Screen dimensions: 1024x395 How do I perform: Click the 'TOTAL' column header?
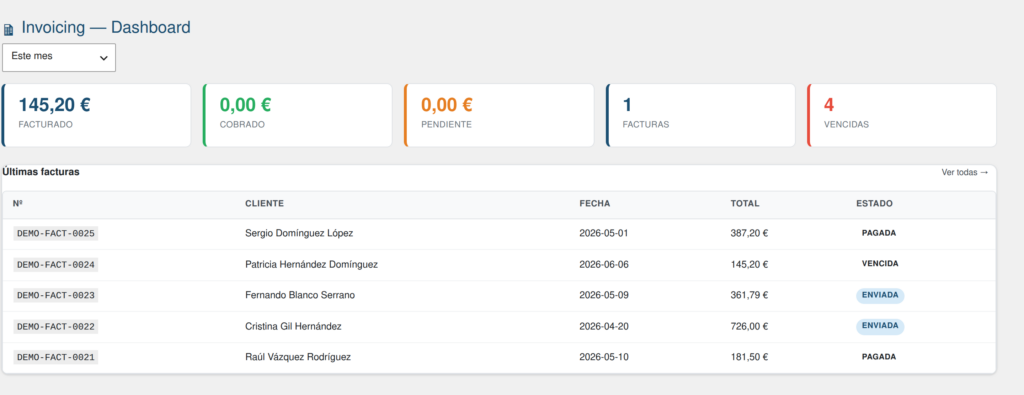[744, 203]
